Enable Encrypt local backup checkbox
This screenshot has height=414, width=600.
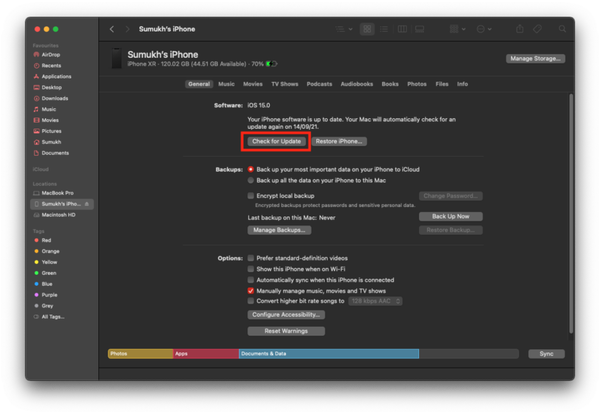click(251, 196)
